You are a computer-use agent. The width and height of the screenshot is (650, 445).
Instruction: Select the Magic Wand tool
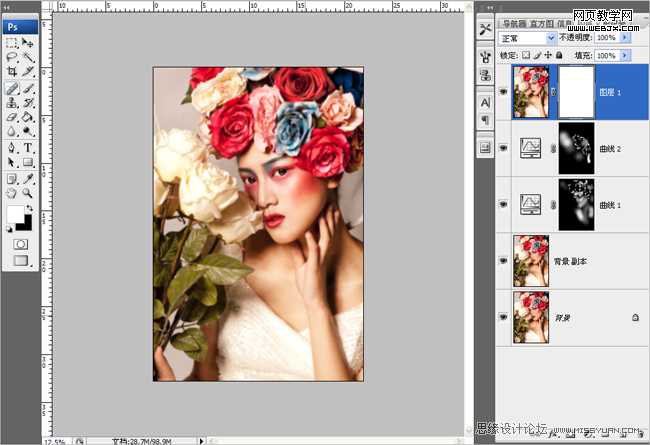click(x=28, y=57)
